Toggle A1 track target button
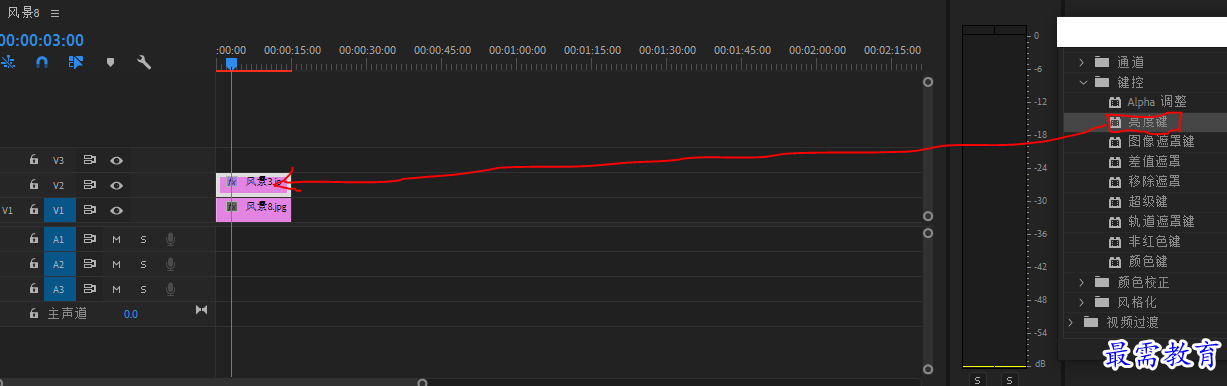This screenshot has height=386, width=1227. [x=59, y=239]
